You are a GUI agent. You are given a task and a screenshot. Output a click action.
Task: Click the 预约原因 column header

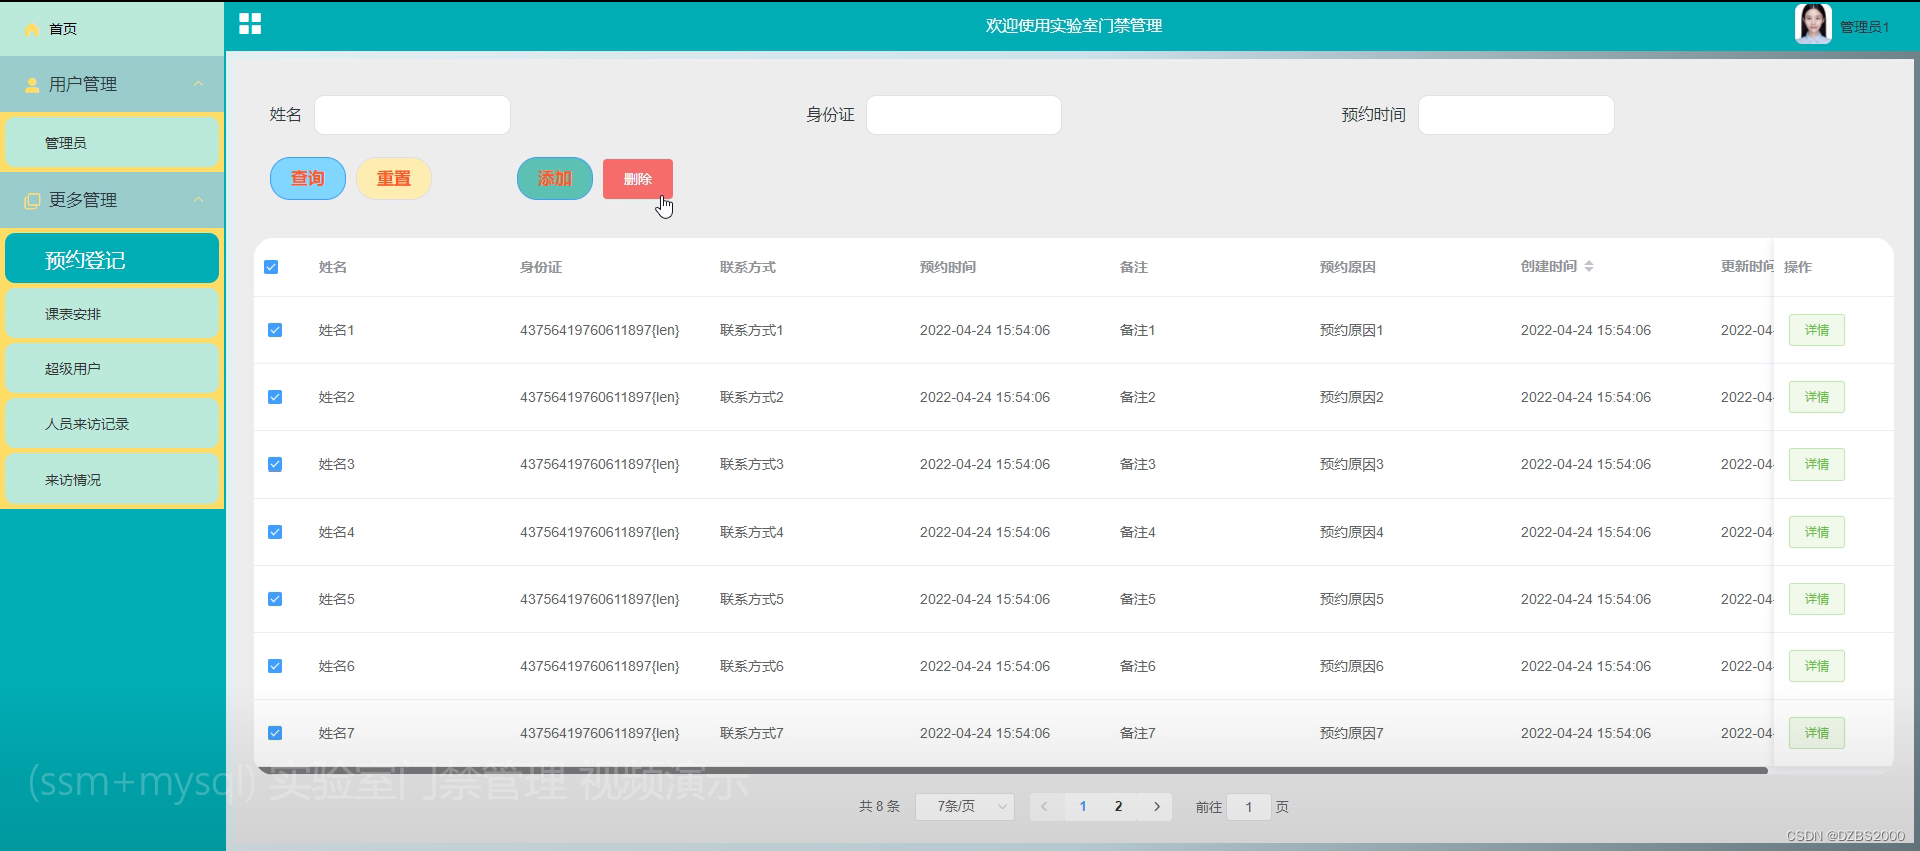[x=1348, y=267]
